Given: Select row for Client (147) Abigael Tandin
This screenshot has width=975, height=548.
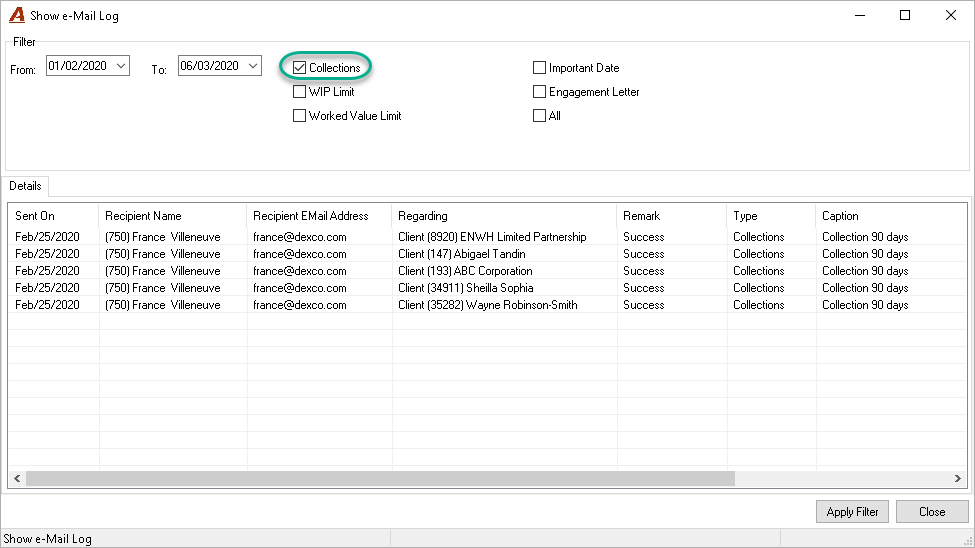Looking at the screenshot, I should 488,254.
